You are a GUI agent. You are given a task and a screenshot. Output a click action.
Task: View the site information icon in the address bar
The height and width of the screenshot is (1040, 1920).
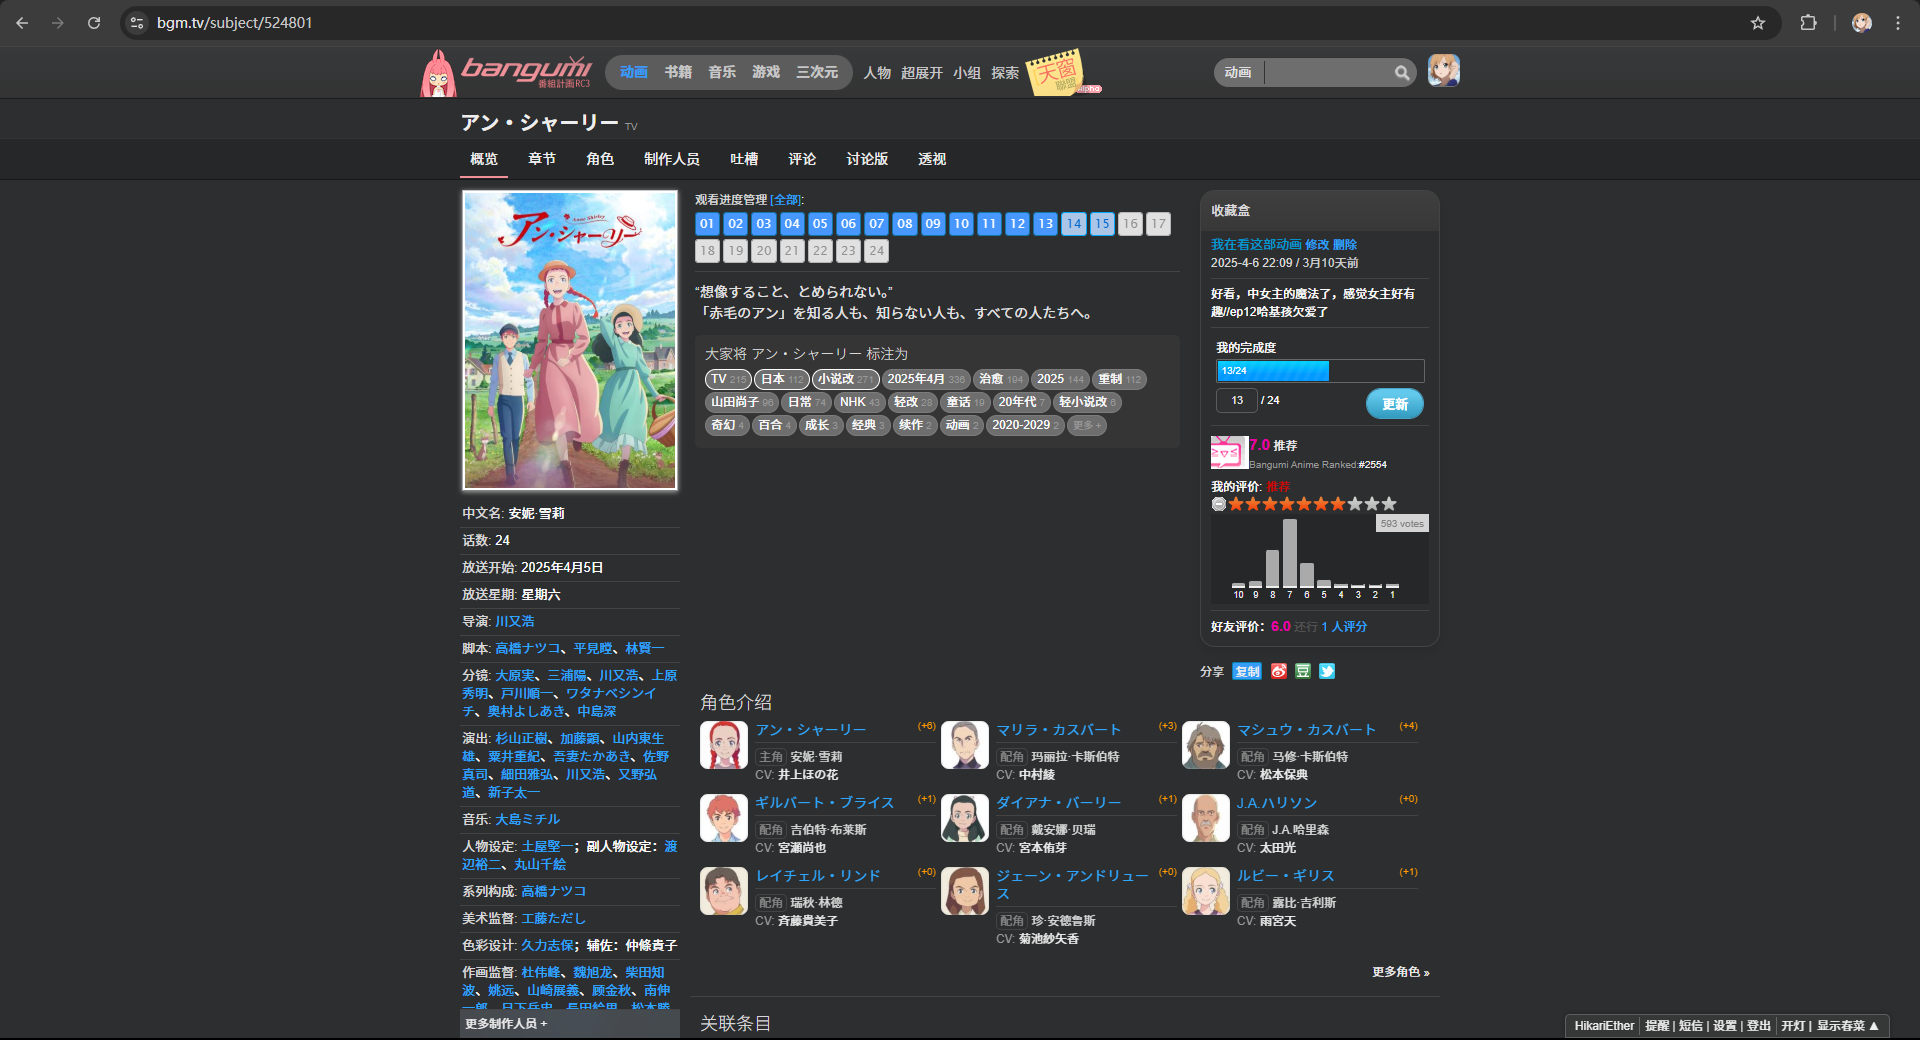[x=137, y=22]
